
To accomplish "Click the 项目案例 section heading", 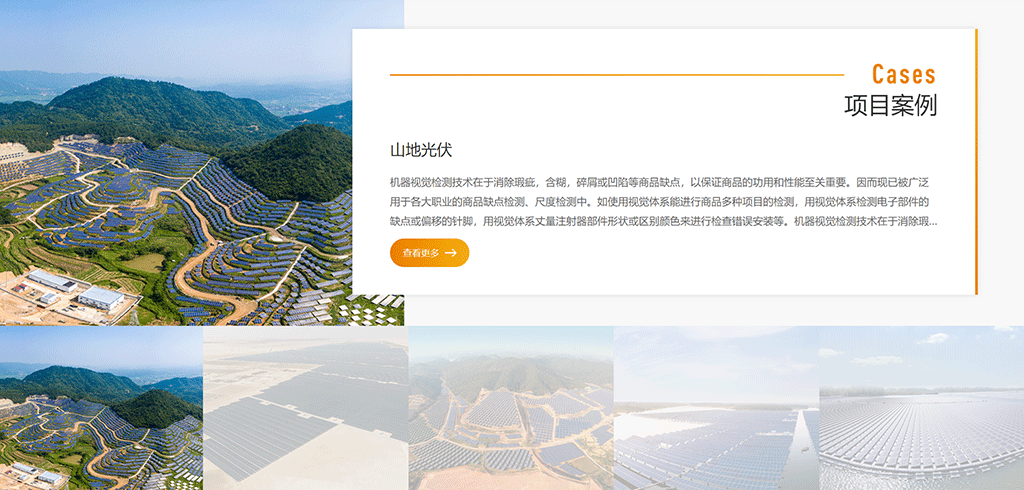I will point(890,105).
